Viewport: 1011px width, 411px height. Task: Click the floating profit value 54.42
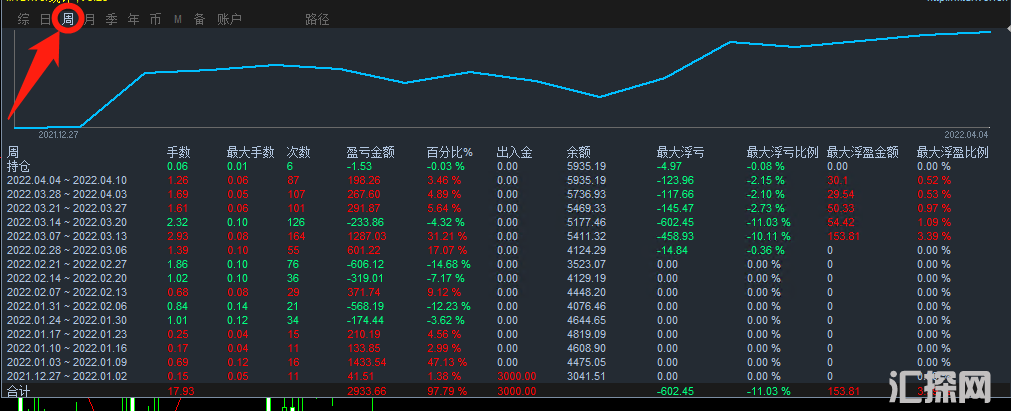point(841,222)
